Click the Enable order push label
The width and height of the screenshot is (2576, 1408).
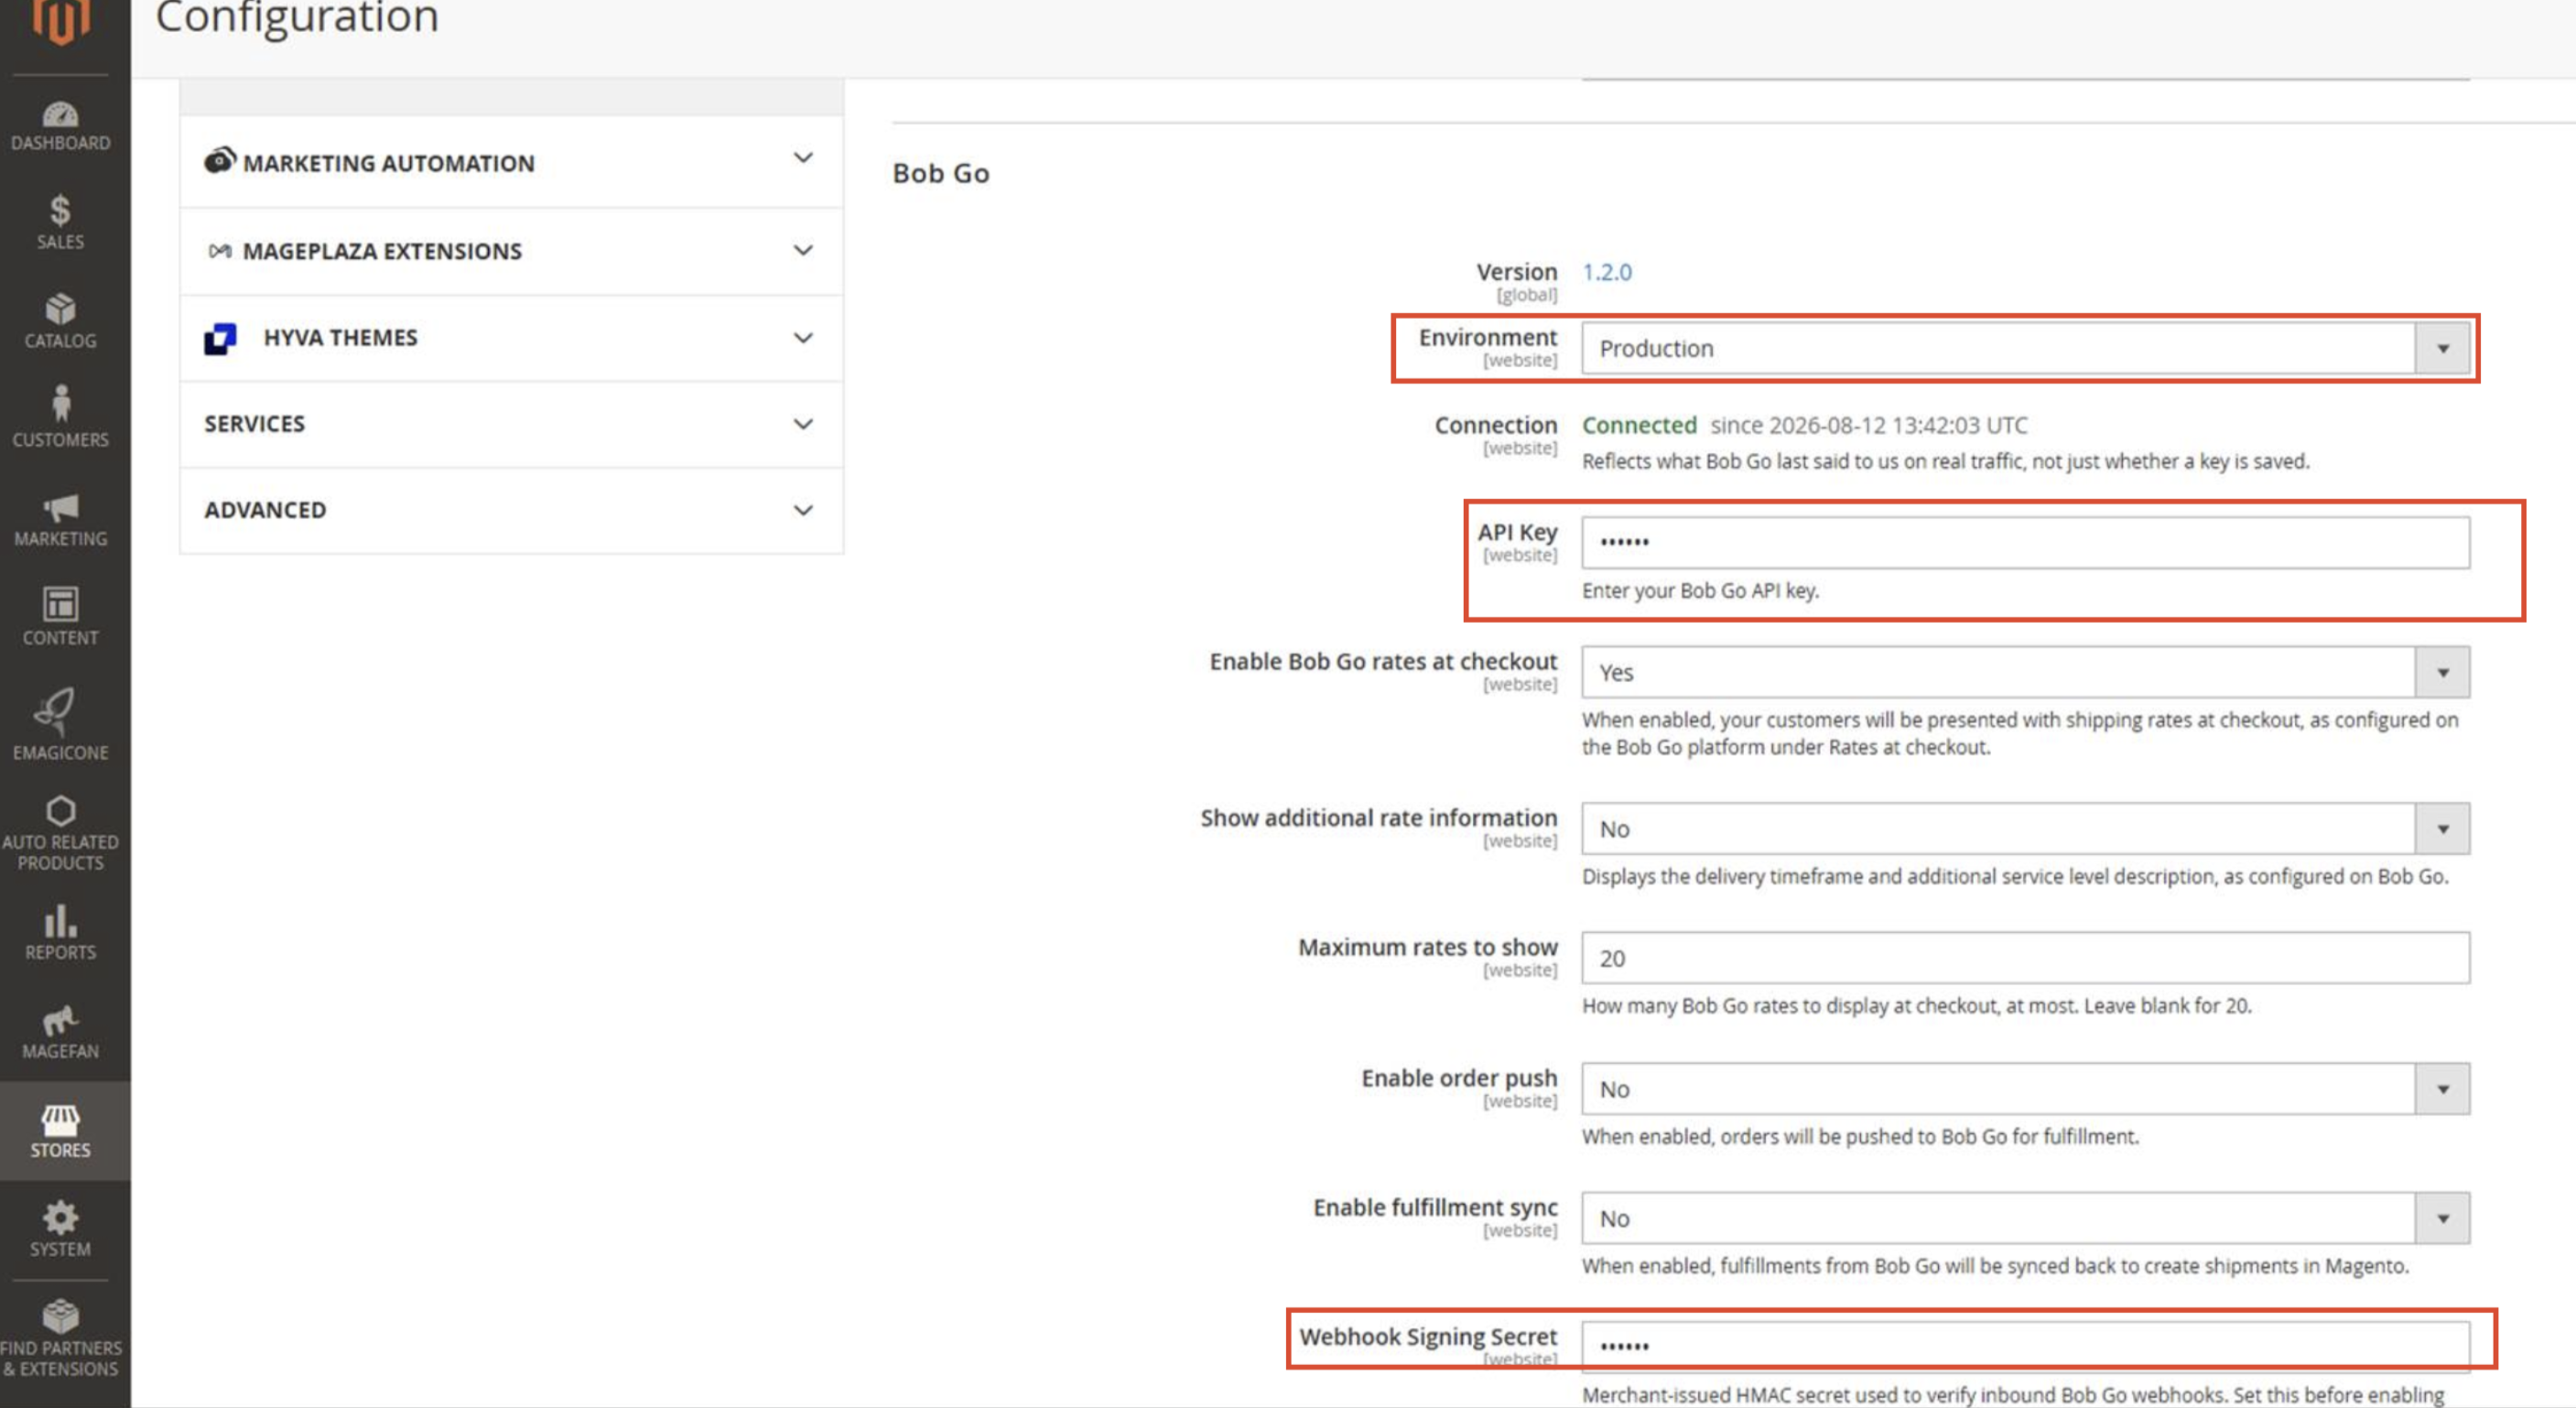coord(1459,1078)
